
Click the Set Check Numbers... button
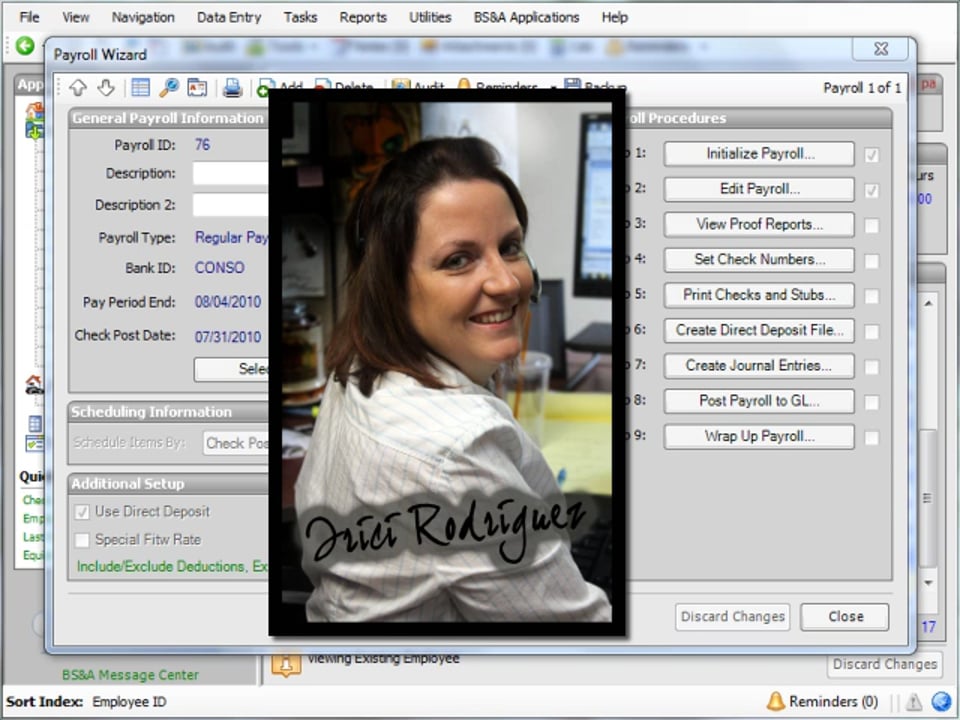click(x=759, y=260)
